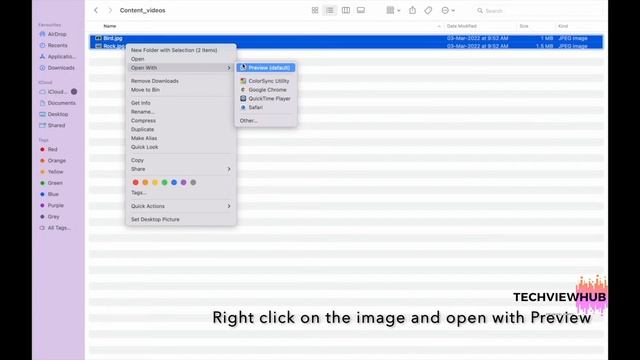Choose Tags... in context menu
This screenshot has height=360, width=640.
point(180,193)
